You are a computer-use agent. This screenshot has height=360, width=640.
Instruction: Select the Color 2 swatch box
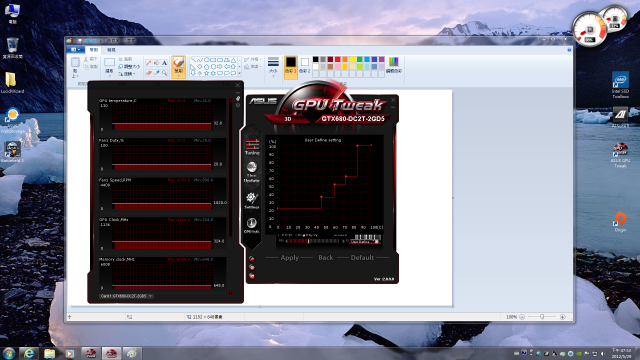click(305, 65)
